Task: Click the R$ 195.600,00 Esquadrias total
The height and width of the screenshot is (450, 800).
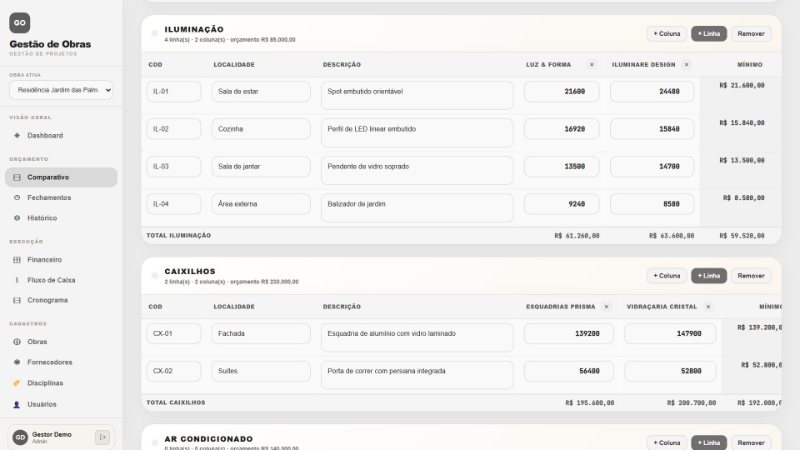Action: (589, 403)
